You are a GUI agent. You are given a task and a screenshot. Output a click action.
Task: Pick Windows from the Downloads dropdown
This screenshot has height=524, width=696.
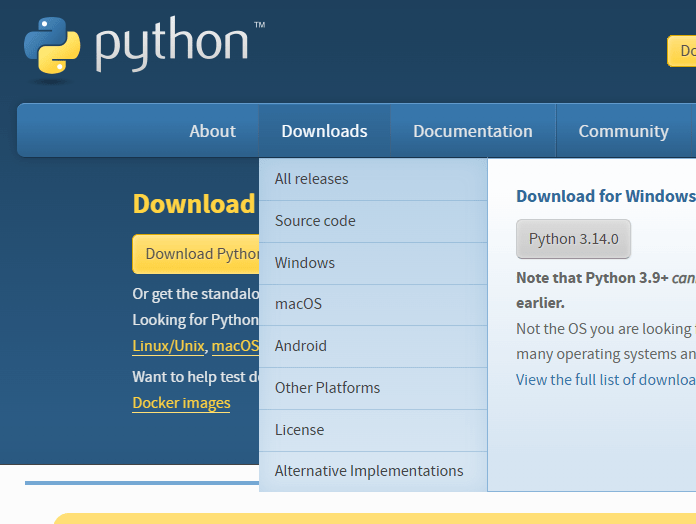click(305, 263)
